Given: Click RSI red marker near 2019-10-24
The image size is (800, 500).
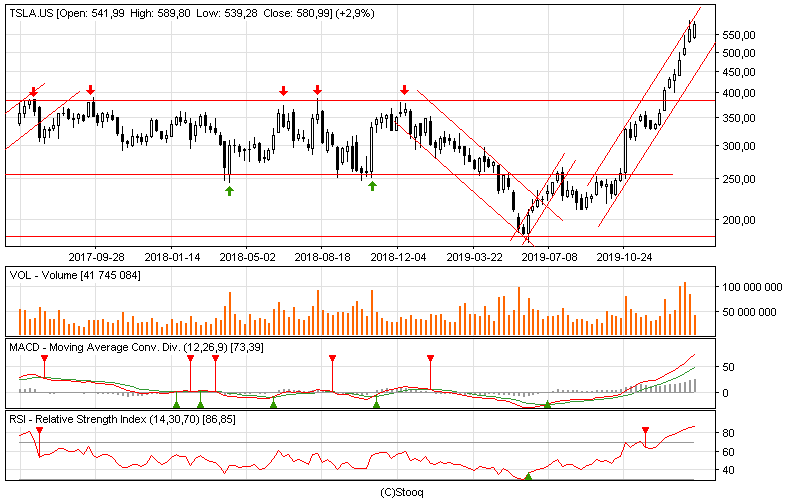Looking at the screenshot, I should point(645,431).
